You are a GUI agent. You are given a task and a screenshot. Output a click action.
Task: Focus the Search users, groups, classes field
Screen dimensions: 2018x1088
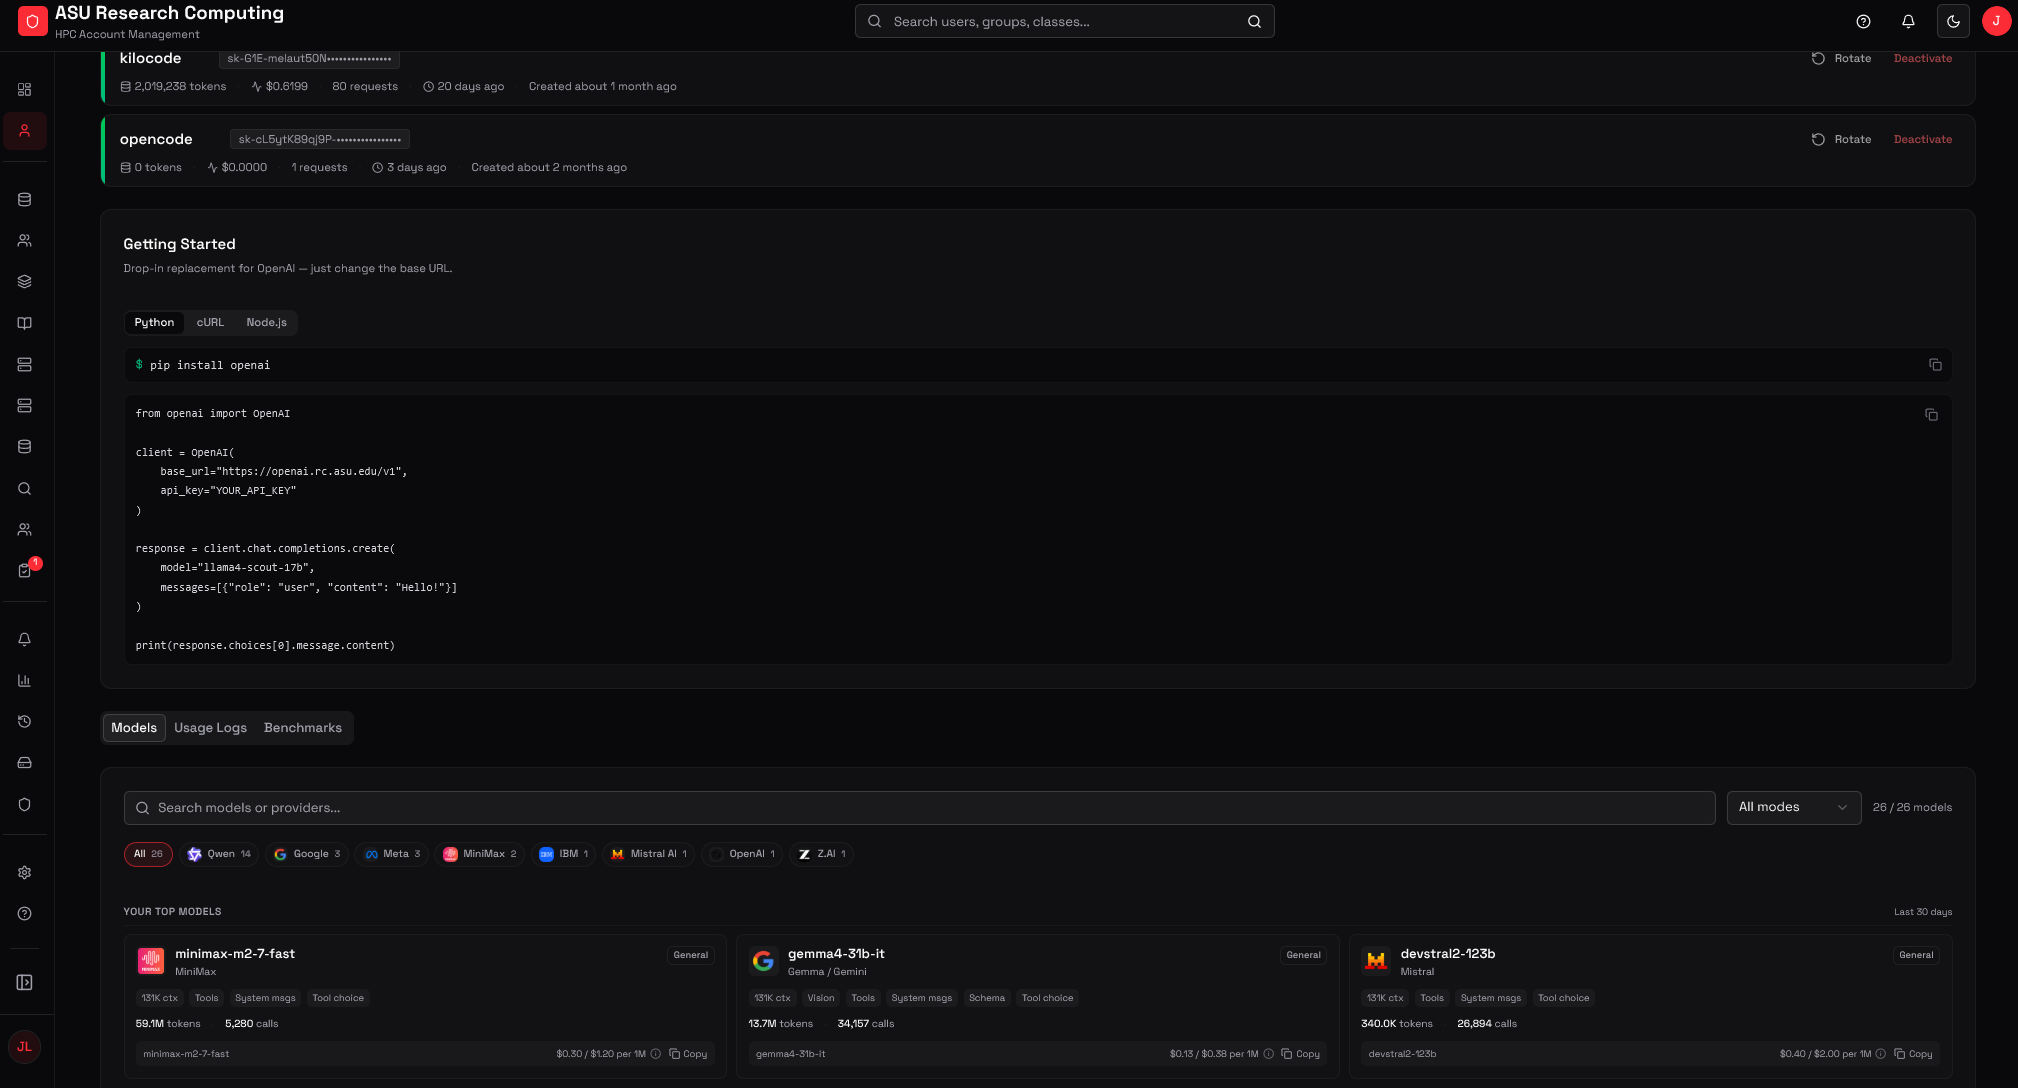1064,21
